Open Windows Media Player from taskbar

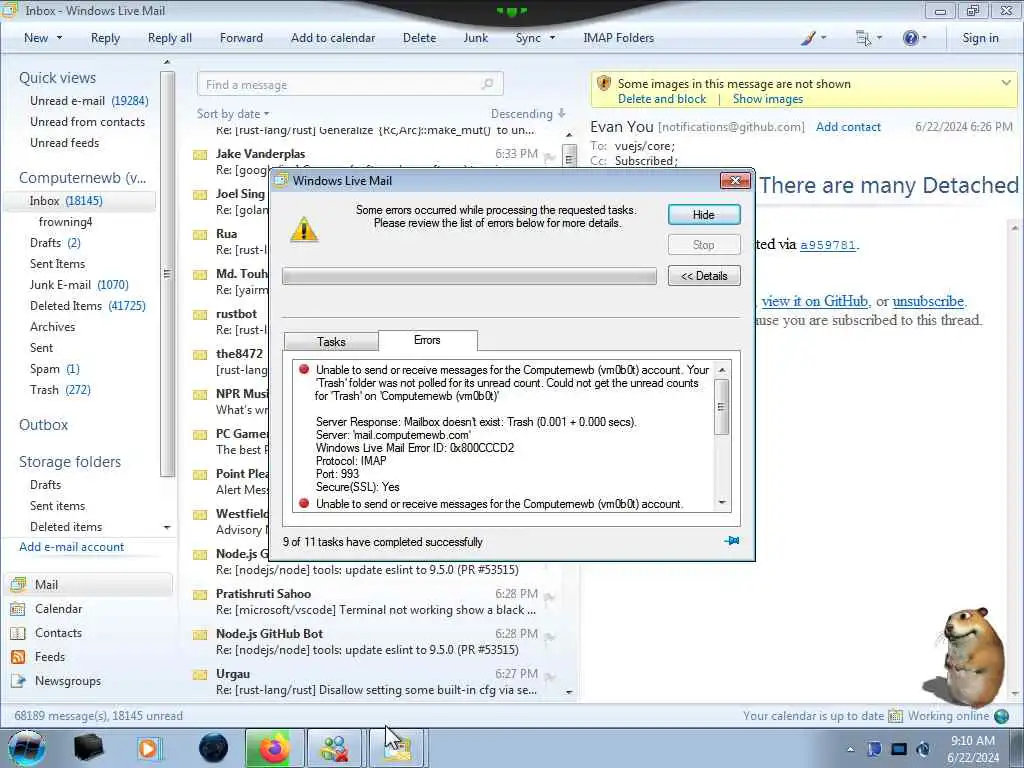(x=149, y=748)
